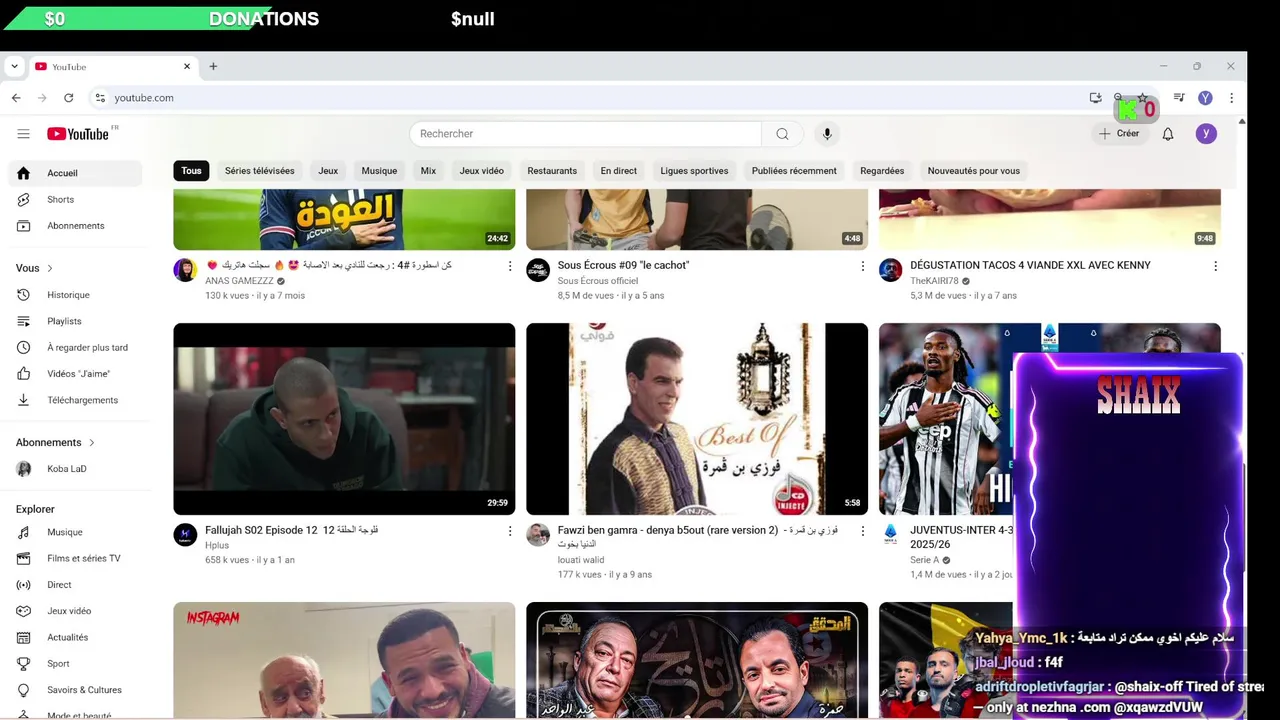Open Téléchargements in the sidebar
The width and height of the screenshot is (1280, 720).
76,400
